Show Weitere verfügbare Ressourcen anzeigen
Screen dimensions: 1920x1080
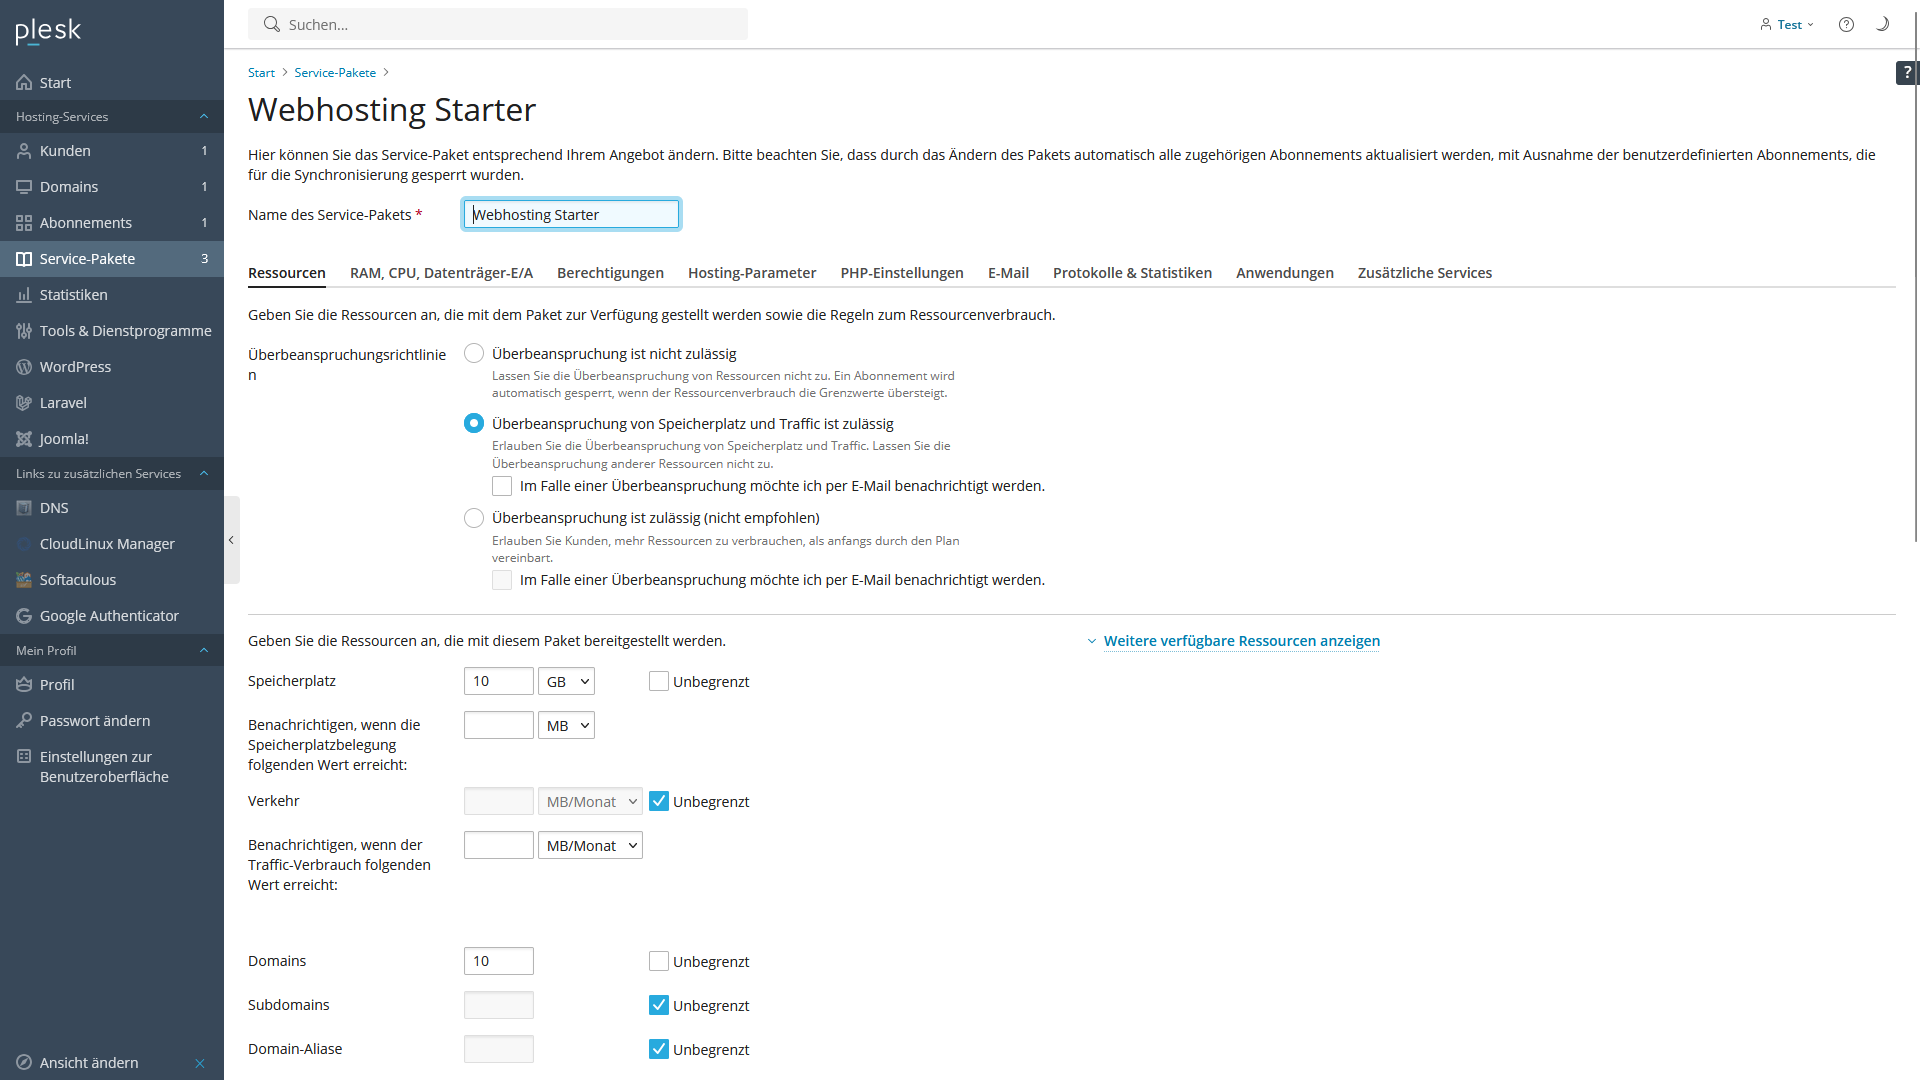click(1241, 641)
